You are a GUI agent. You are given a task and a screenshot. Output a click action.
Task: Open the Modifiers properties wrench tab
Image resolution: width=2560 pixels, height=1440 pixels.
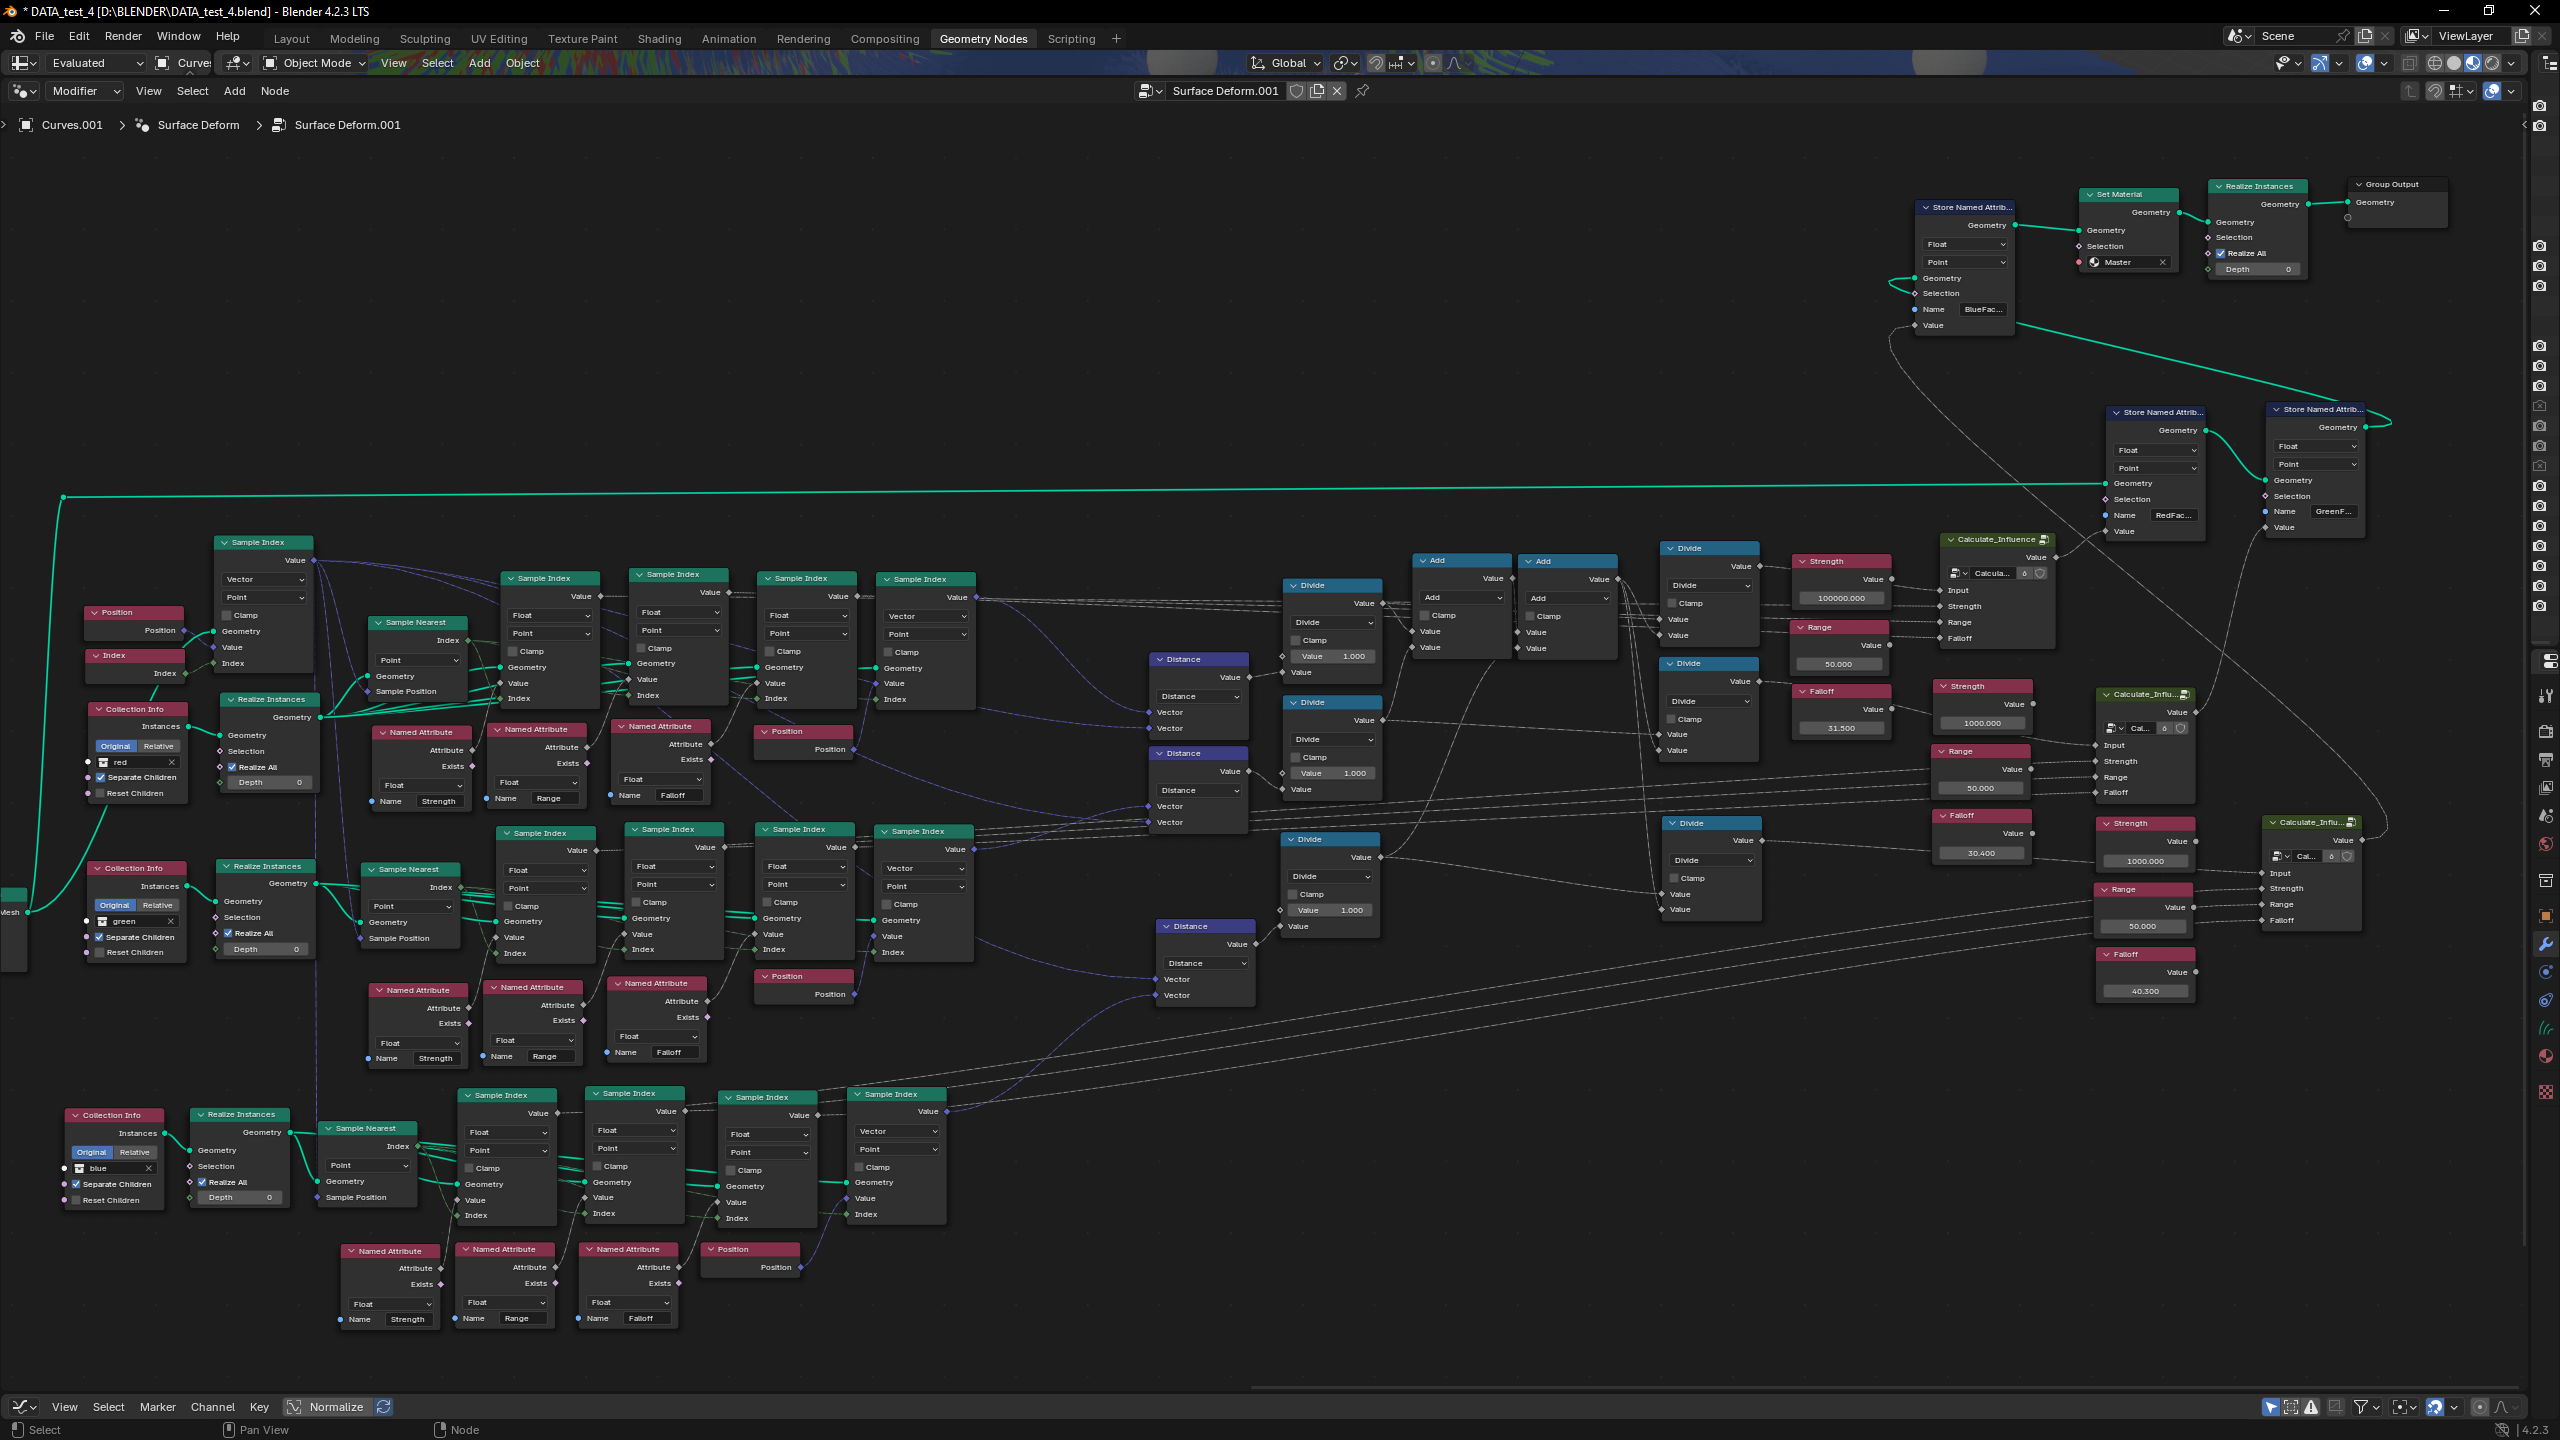(x=2546, y=944)
